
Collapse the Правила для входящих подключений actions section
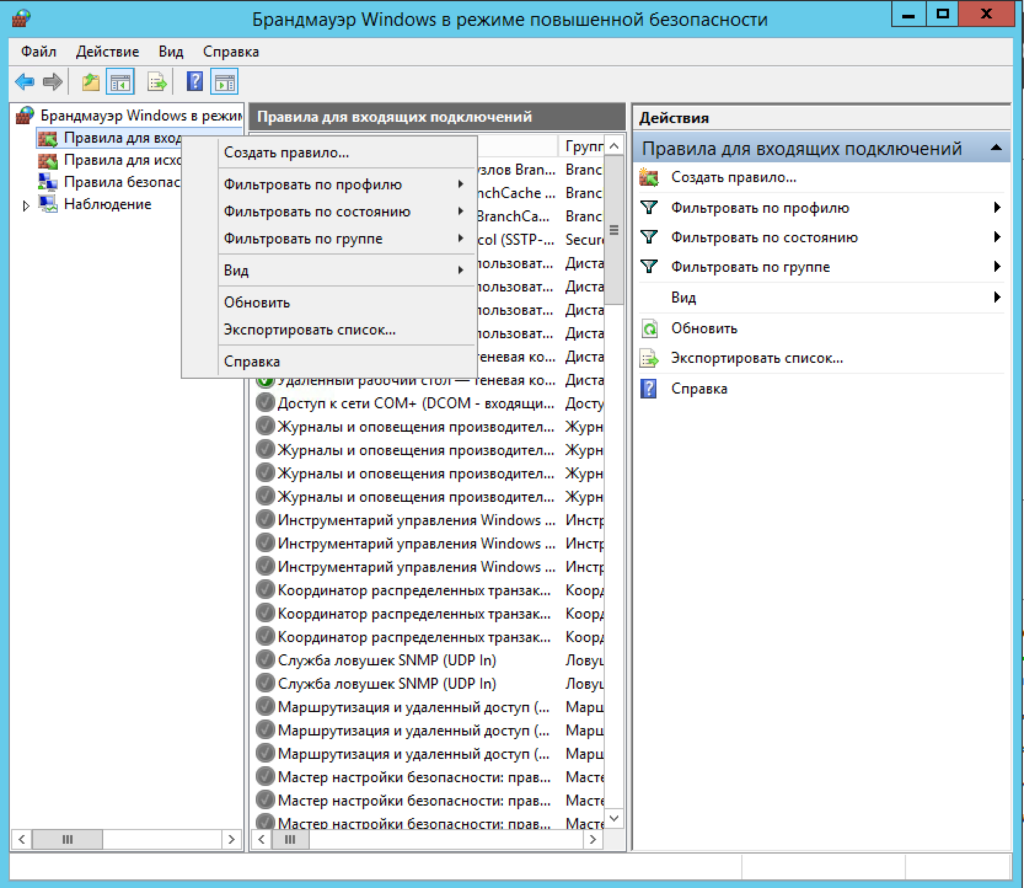point(995,148)
